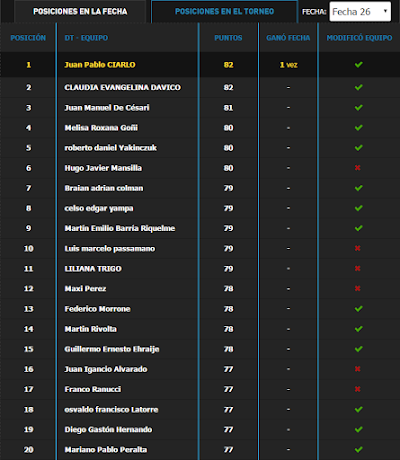Click green check for celso edgar yampa
Image resolution: width=400 pixels, height=460 pixels.
pos(359,208)
